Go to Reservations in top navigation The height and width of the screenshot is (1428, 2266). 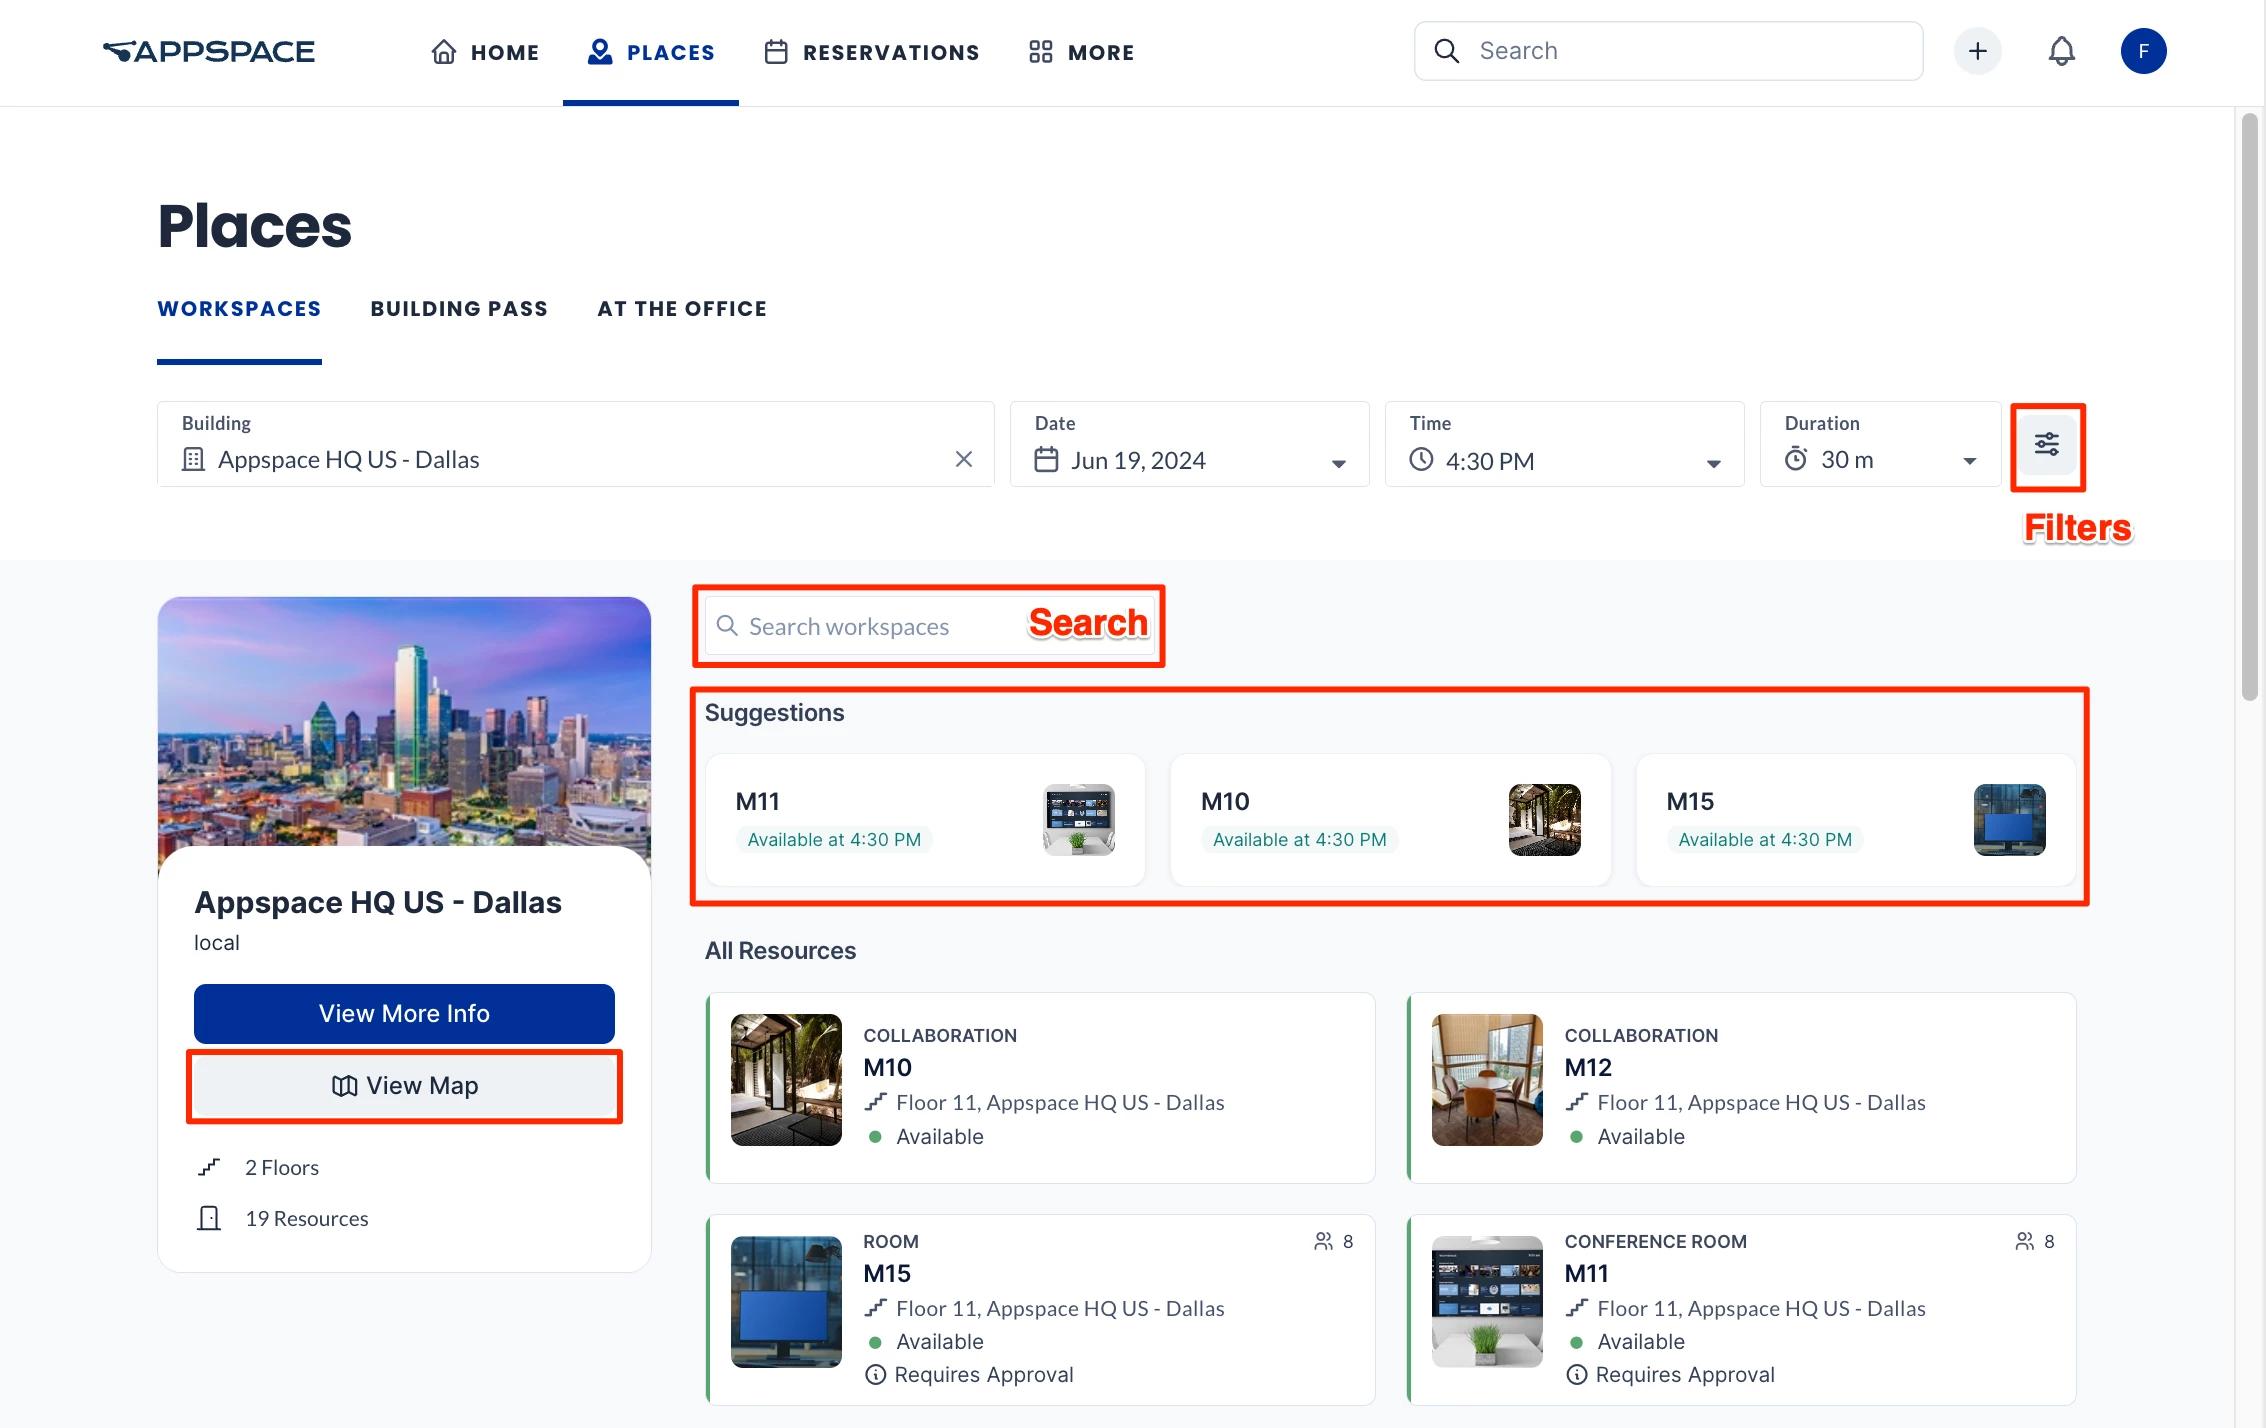pos(871,52)
